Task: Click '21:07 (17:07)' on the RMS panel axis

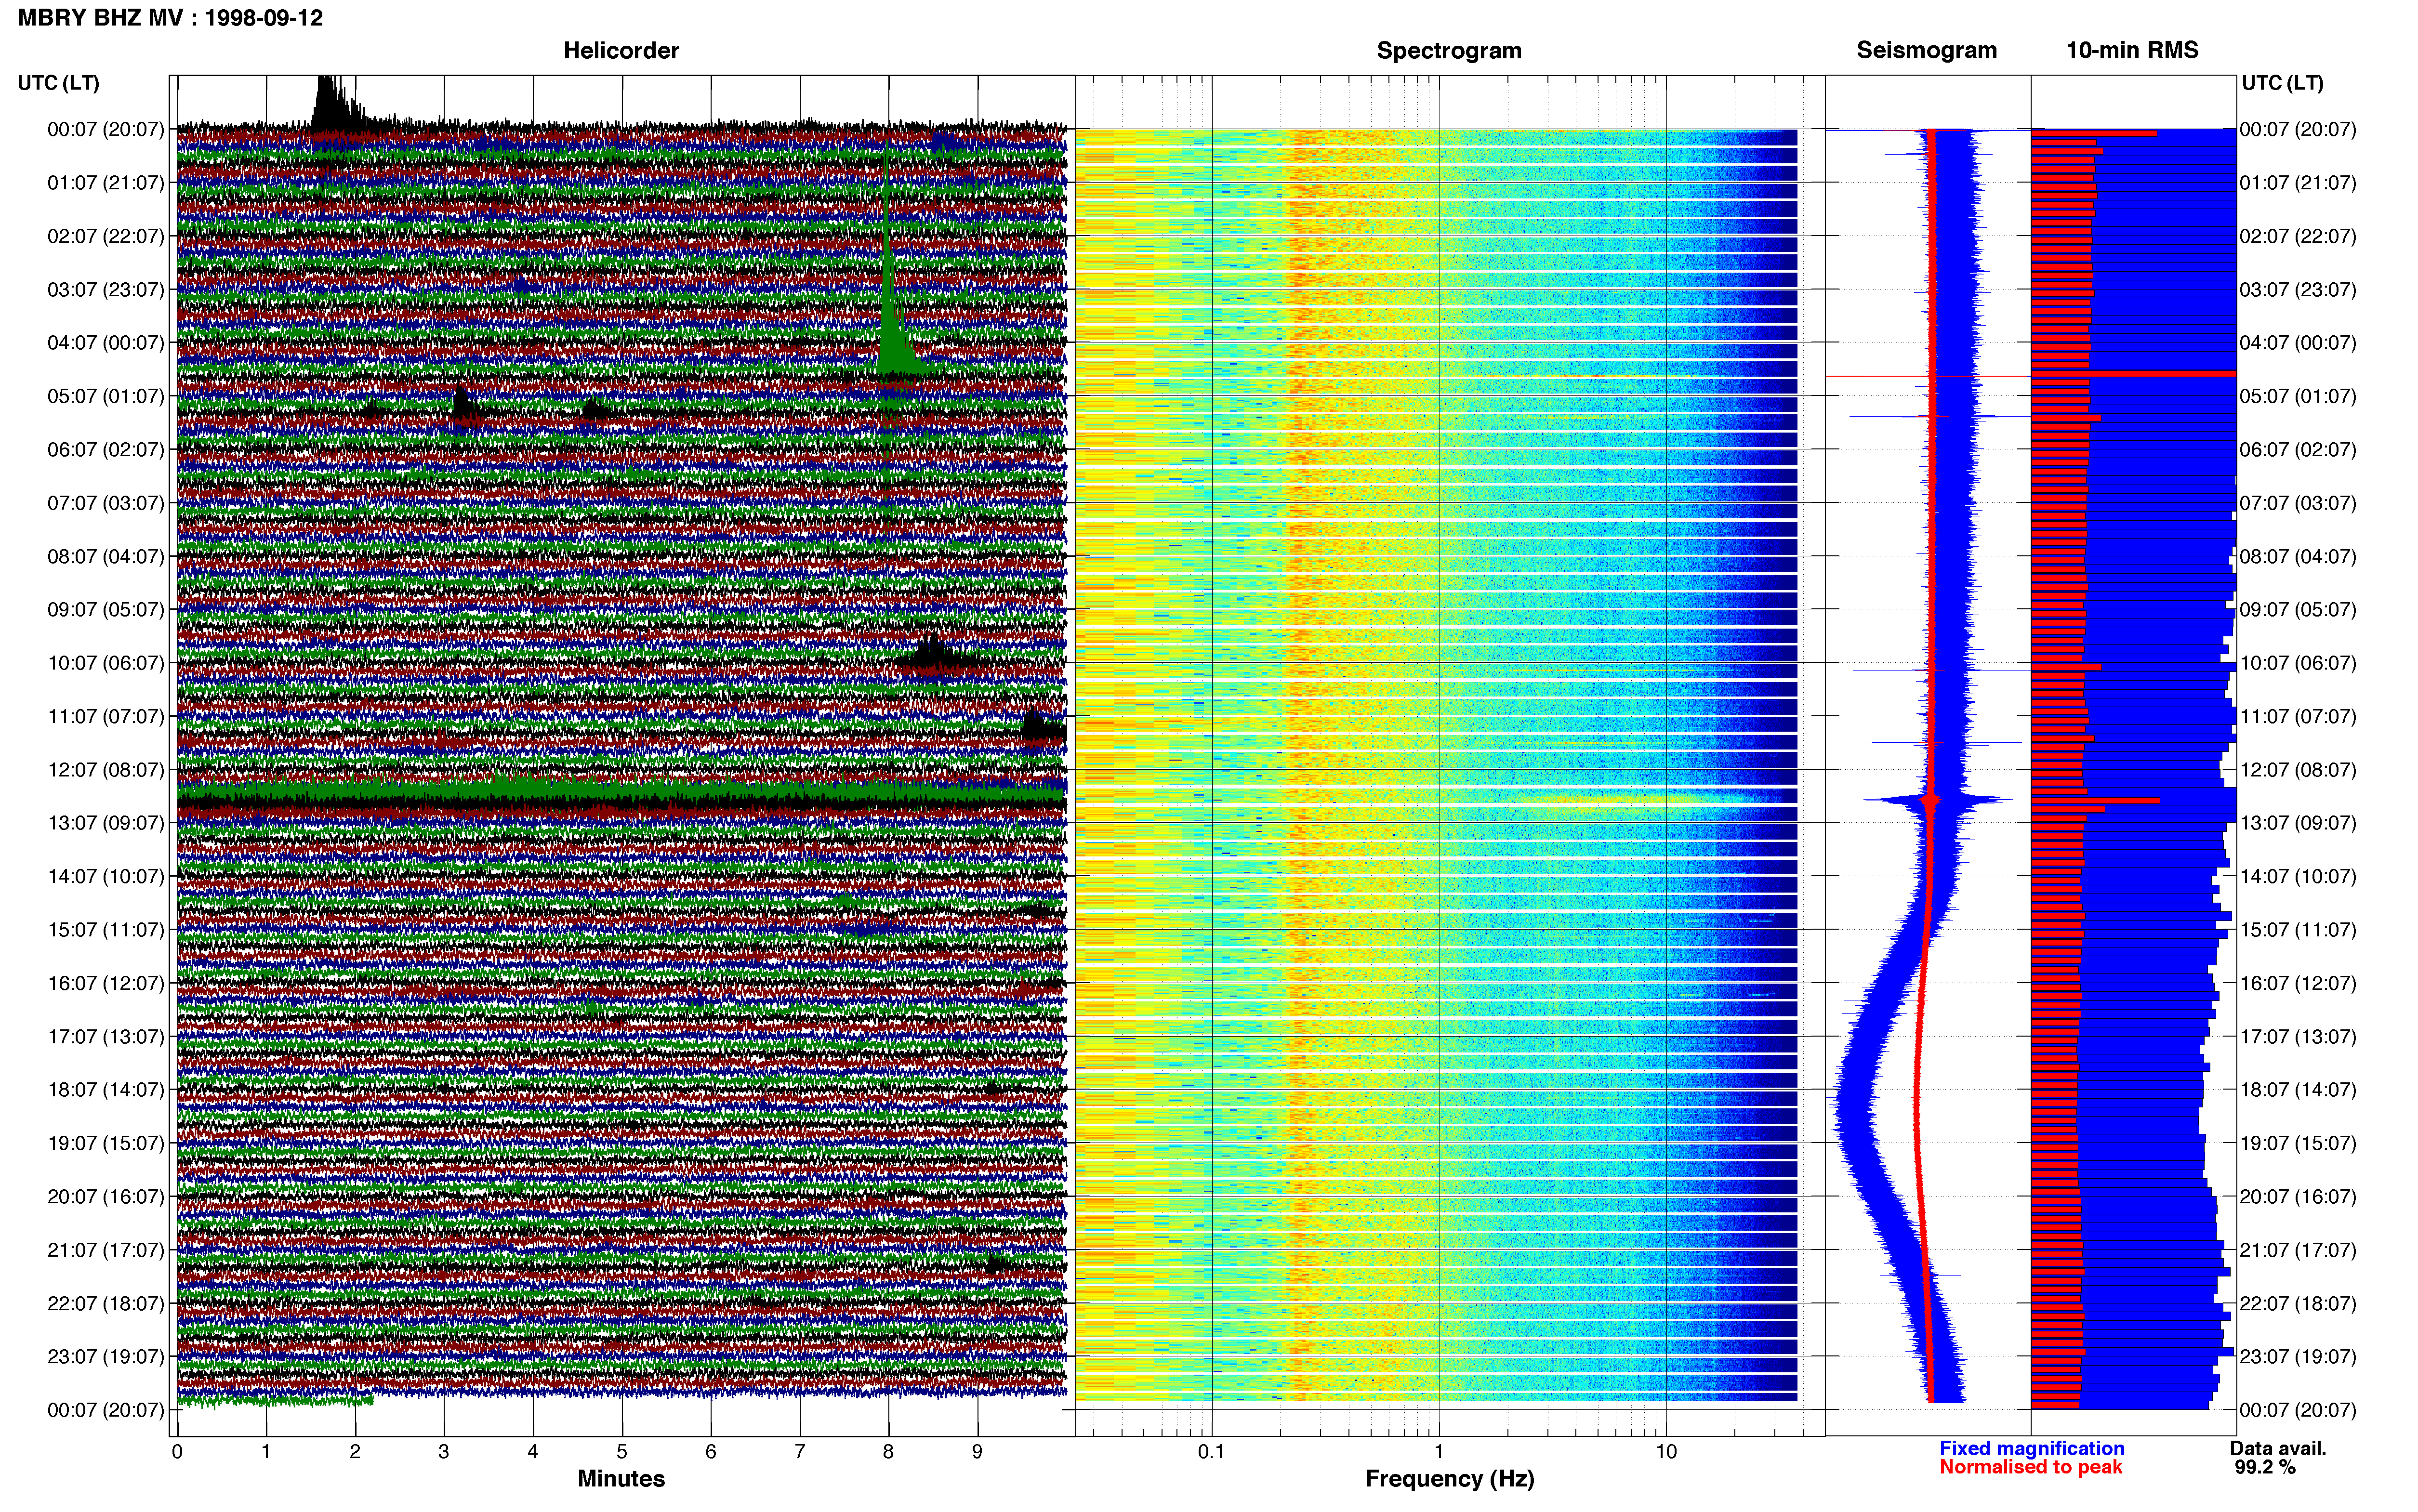Action: point(2298,1250)
